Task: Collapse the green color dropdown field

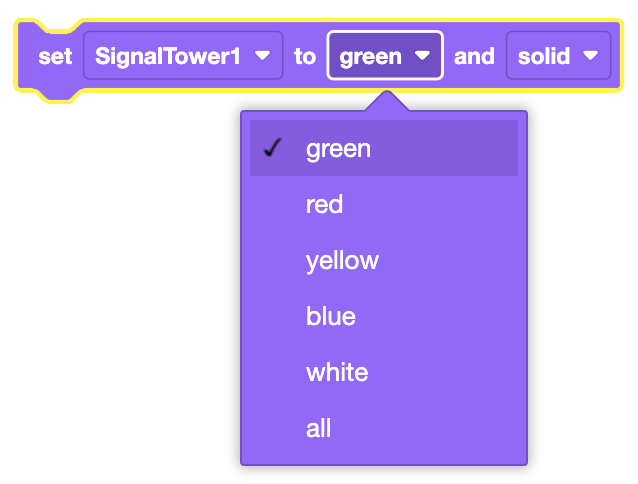Action: click(x=384, y=56)
